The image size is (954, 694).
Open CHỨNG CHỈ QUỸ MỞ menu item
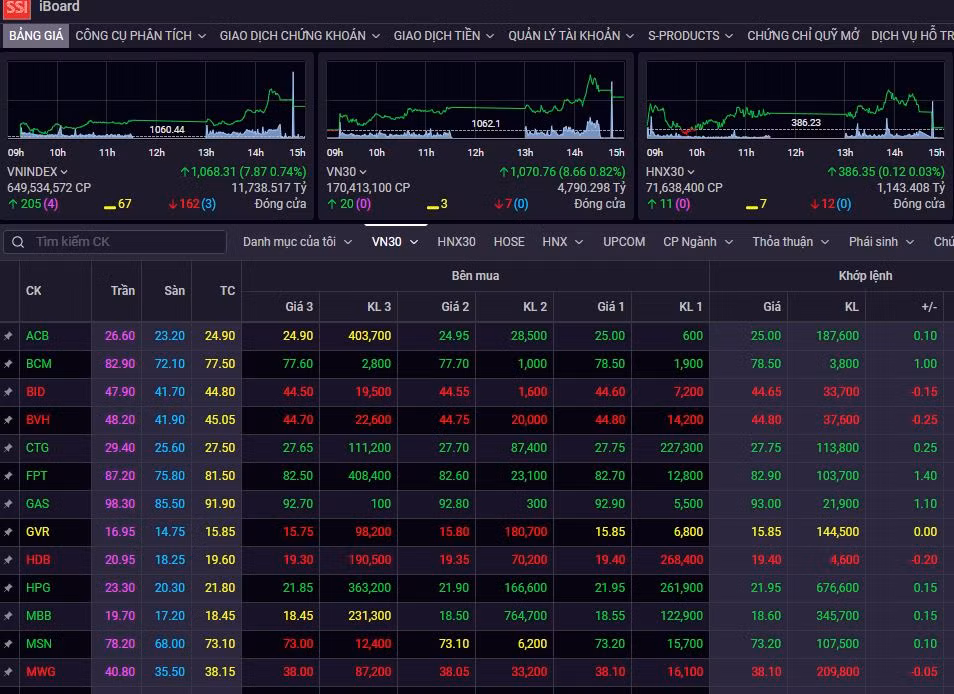tap(803, 36)
